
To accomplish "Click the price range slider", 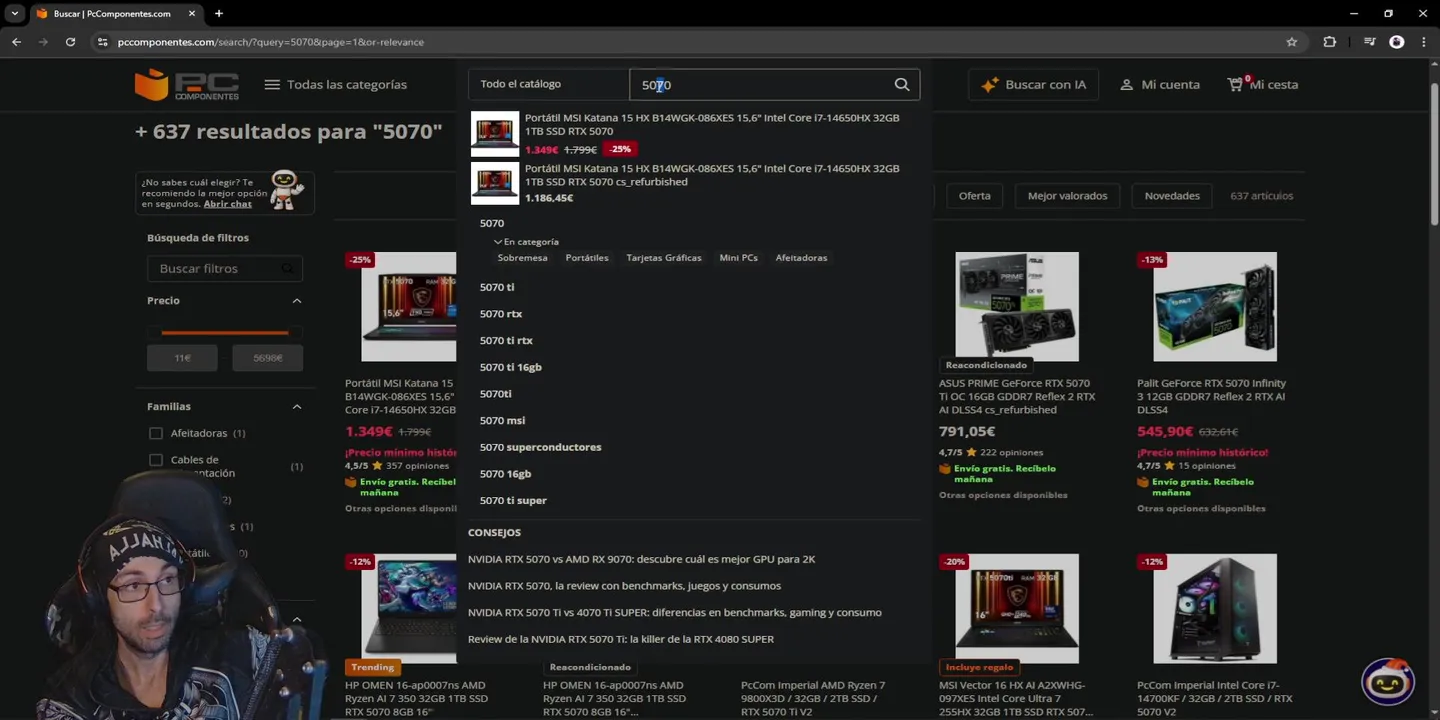I will pyautogui.click(x=225, y=332).
